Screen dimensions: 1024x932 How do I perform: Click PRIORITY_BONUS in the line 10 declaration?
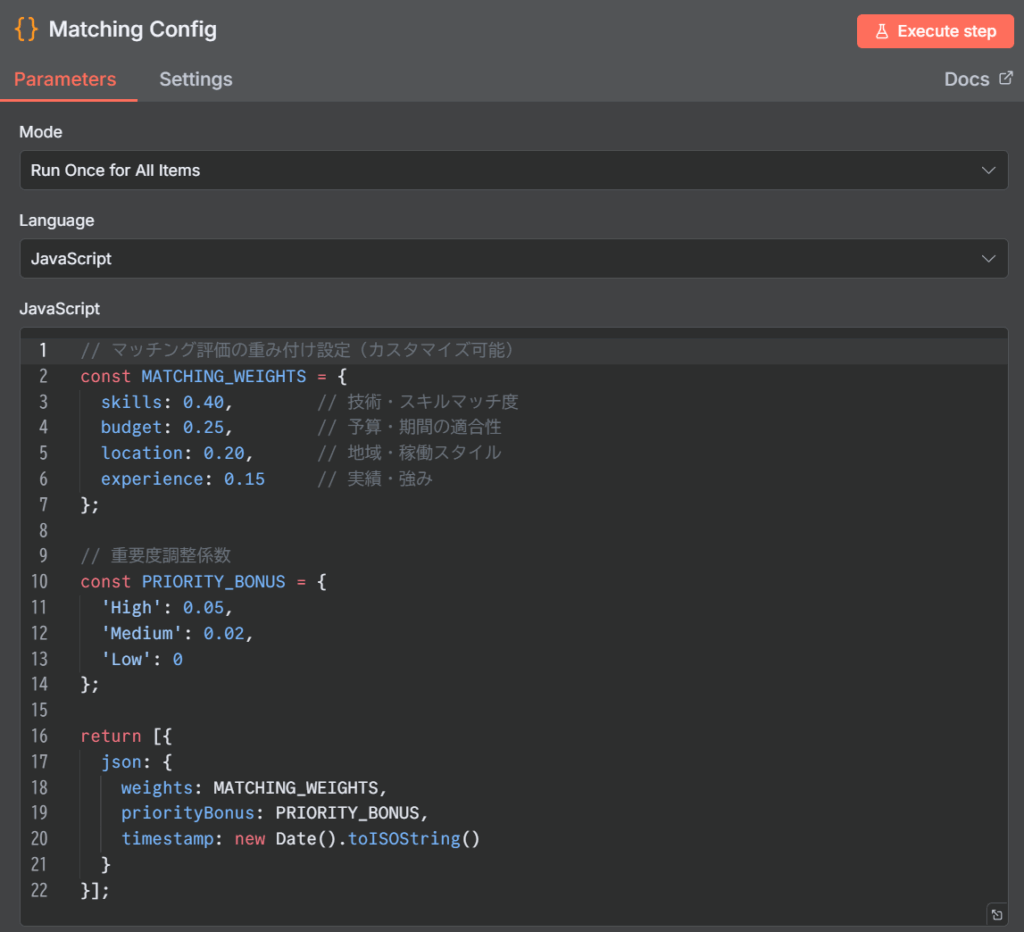[x=213, y=581]
